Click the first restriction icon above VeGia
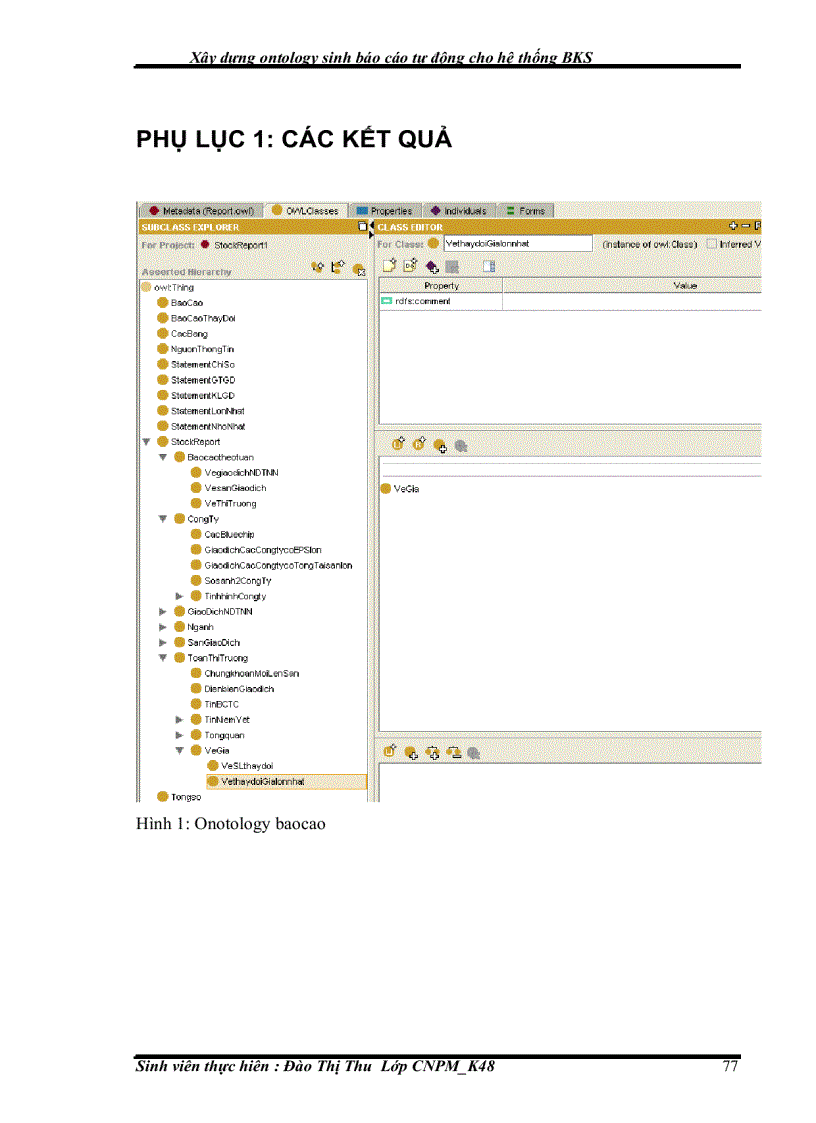 pos(397,444)
